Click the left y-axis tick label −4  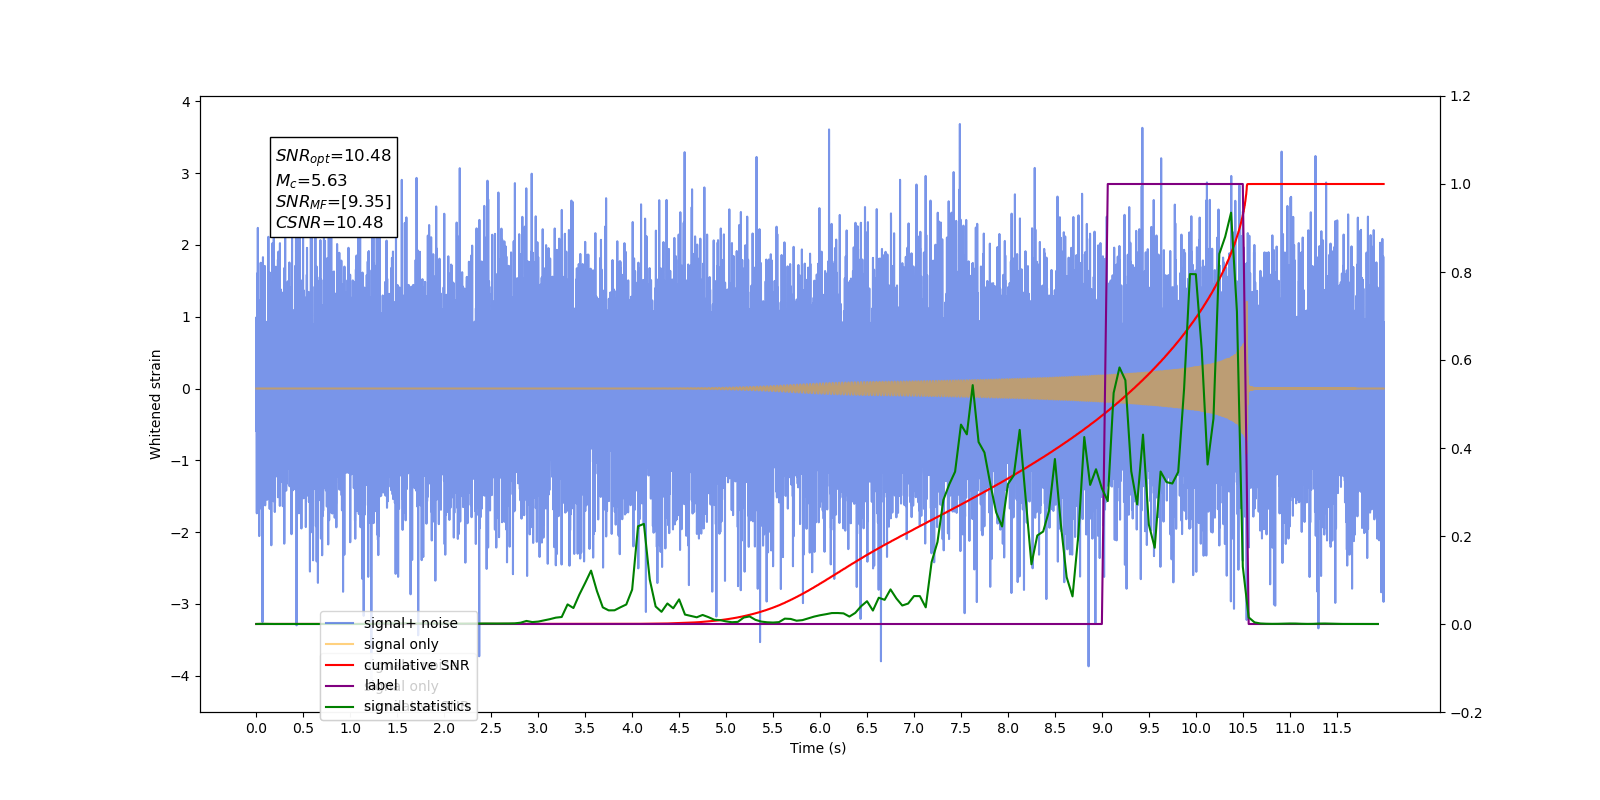coord(179,676)
